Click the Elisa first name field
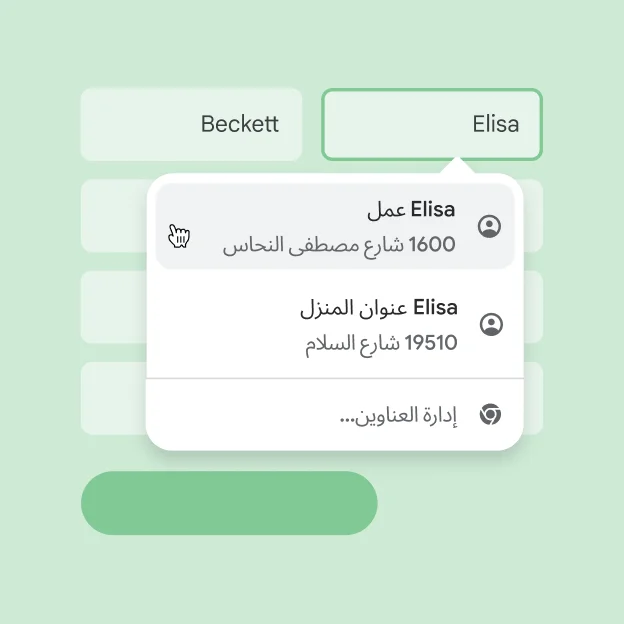Viewport: 624px width, 624px height. point(431,125)
